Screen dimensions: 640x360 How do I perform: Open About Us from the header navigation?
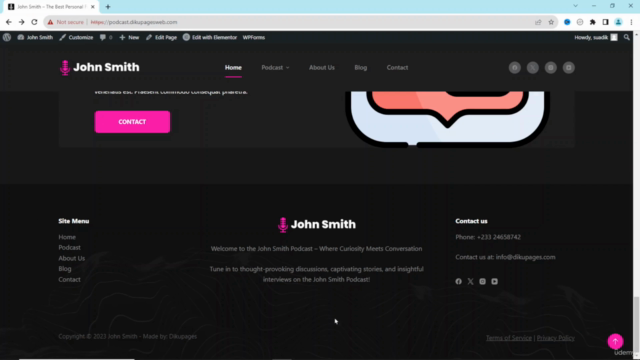322,67
